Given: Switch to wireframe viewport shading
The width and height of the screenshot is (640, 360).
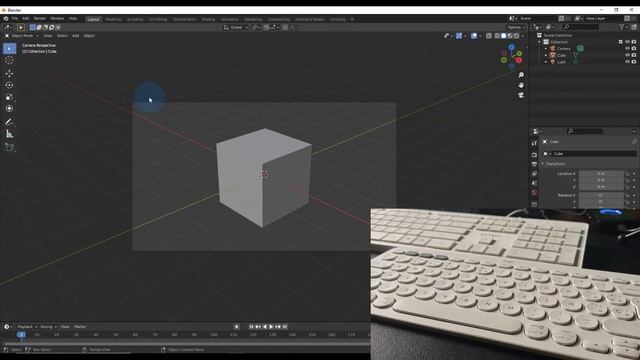Looking at the screenshot, I should point(497,36).
